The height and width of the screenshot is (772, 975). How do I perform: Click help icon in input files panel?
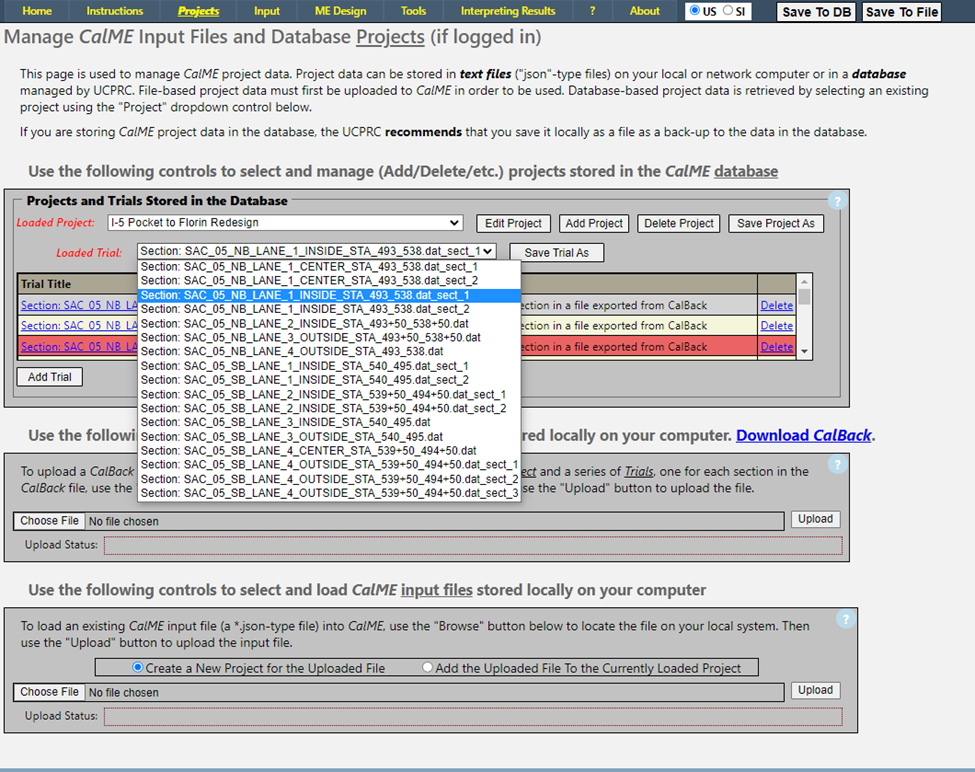[x=845, y=619]
